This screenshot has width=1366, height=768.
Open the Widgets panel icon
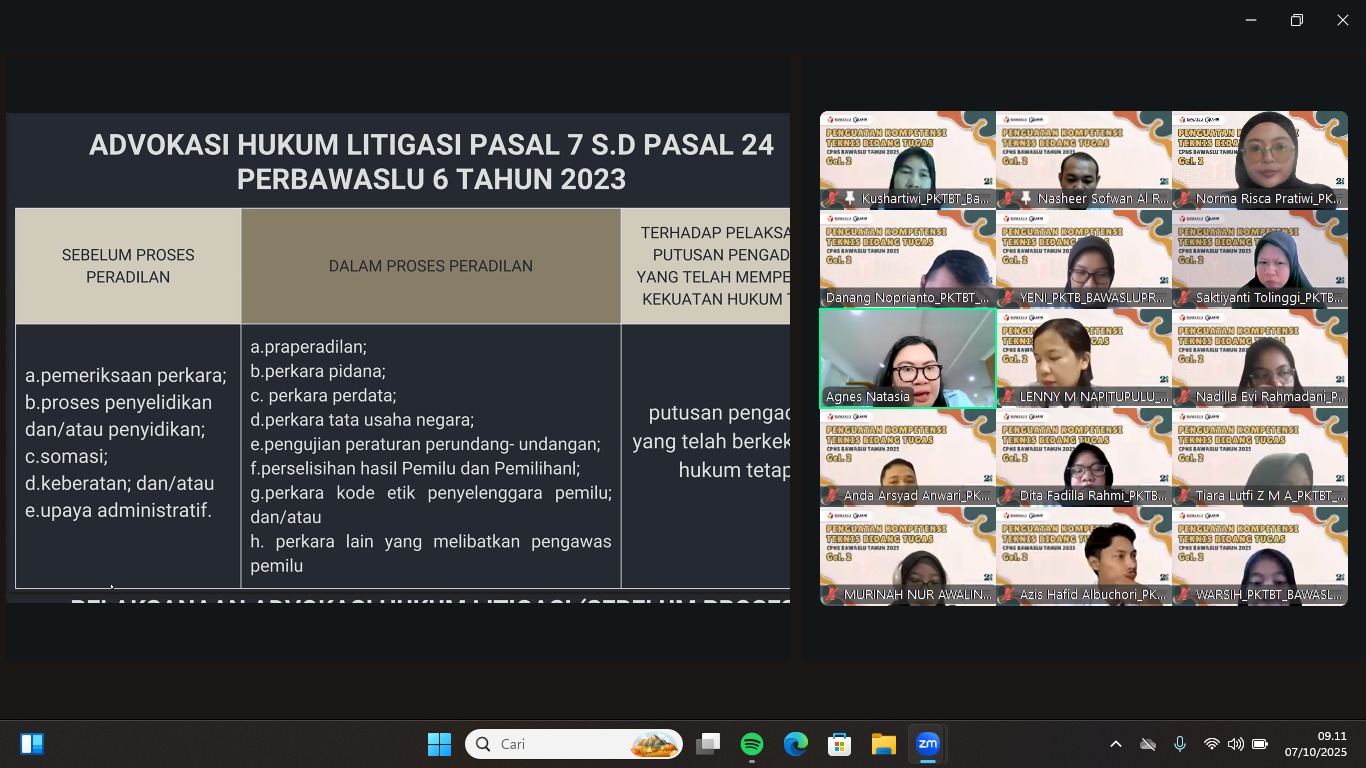[x=32, y=744]
